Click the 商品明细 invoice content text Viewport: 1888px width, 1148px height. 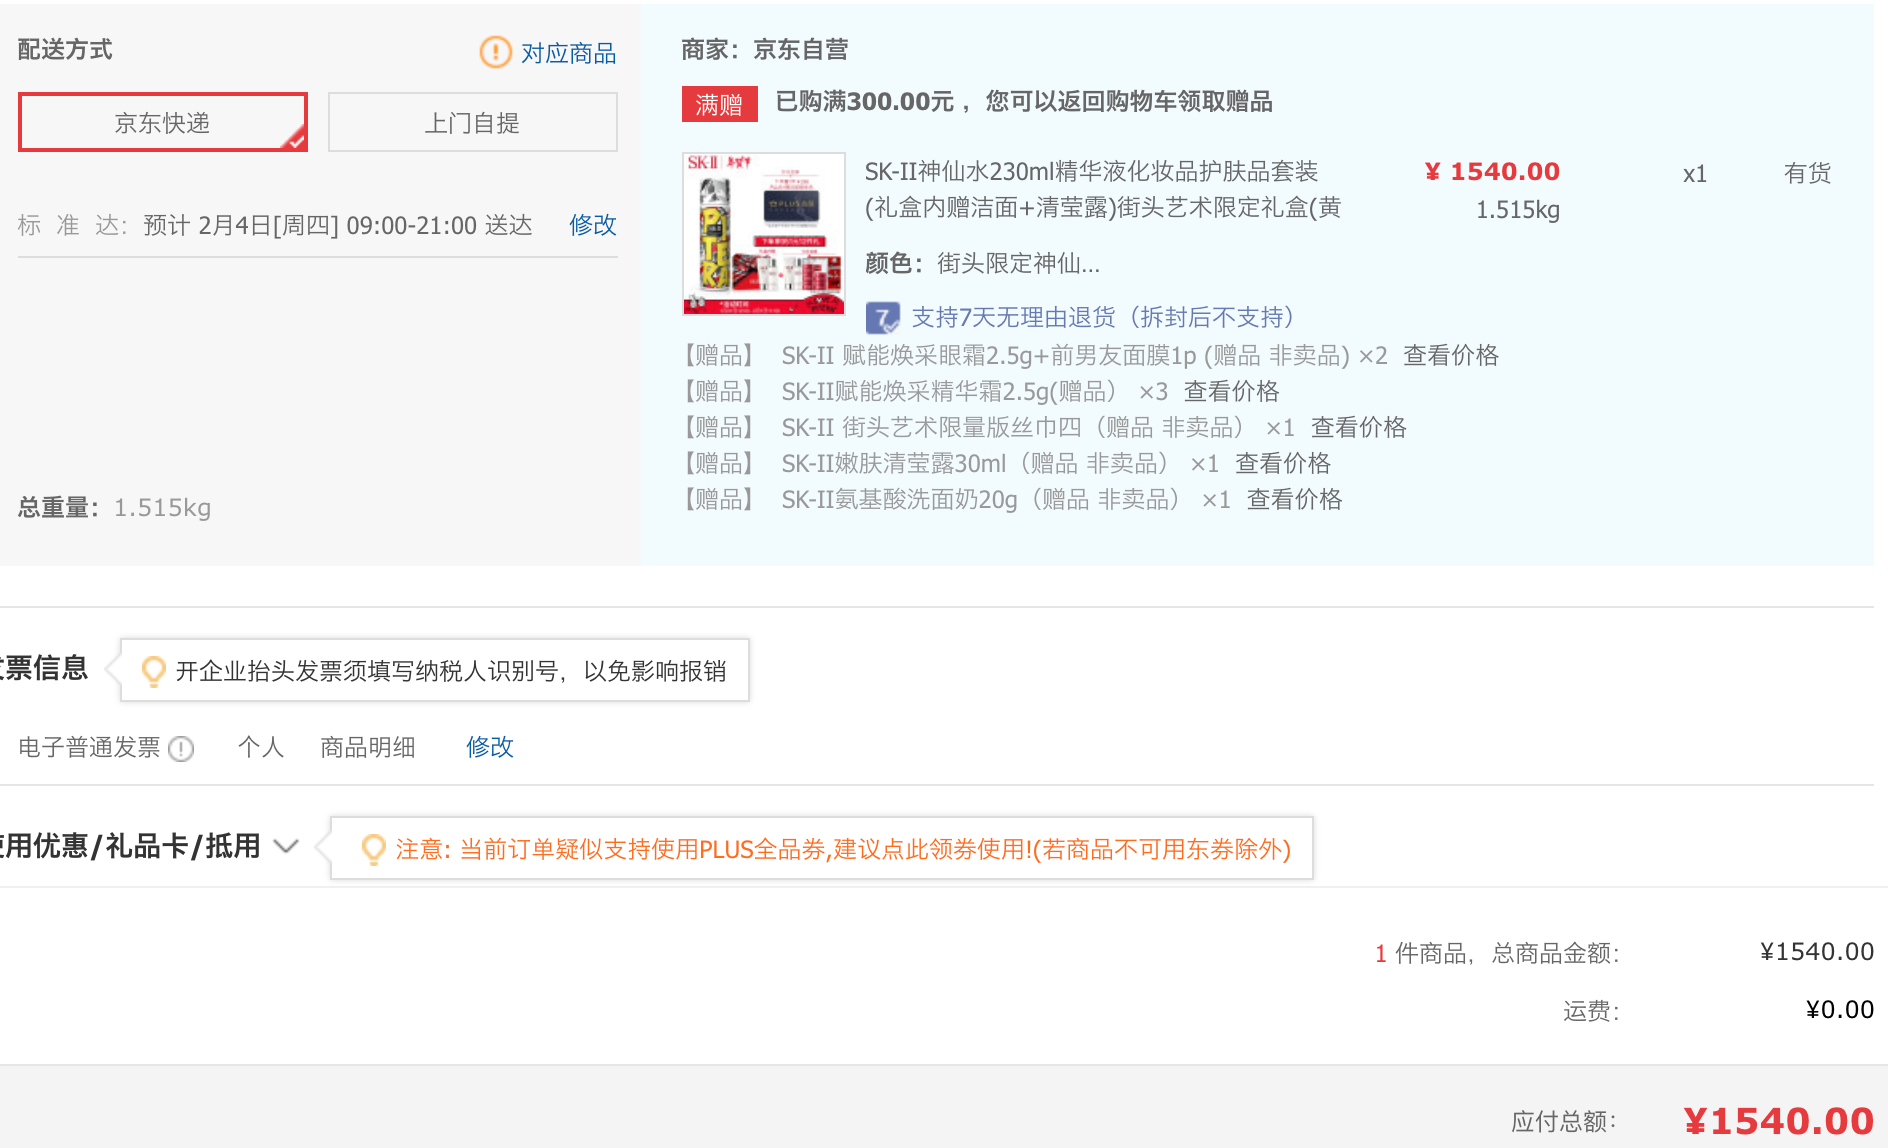click(368, 747)
